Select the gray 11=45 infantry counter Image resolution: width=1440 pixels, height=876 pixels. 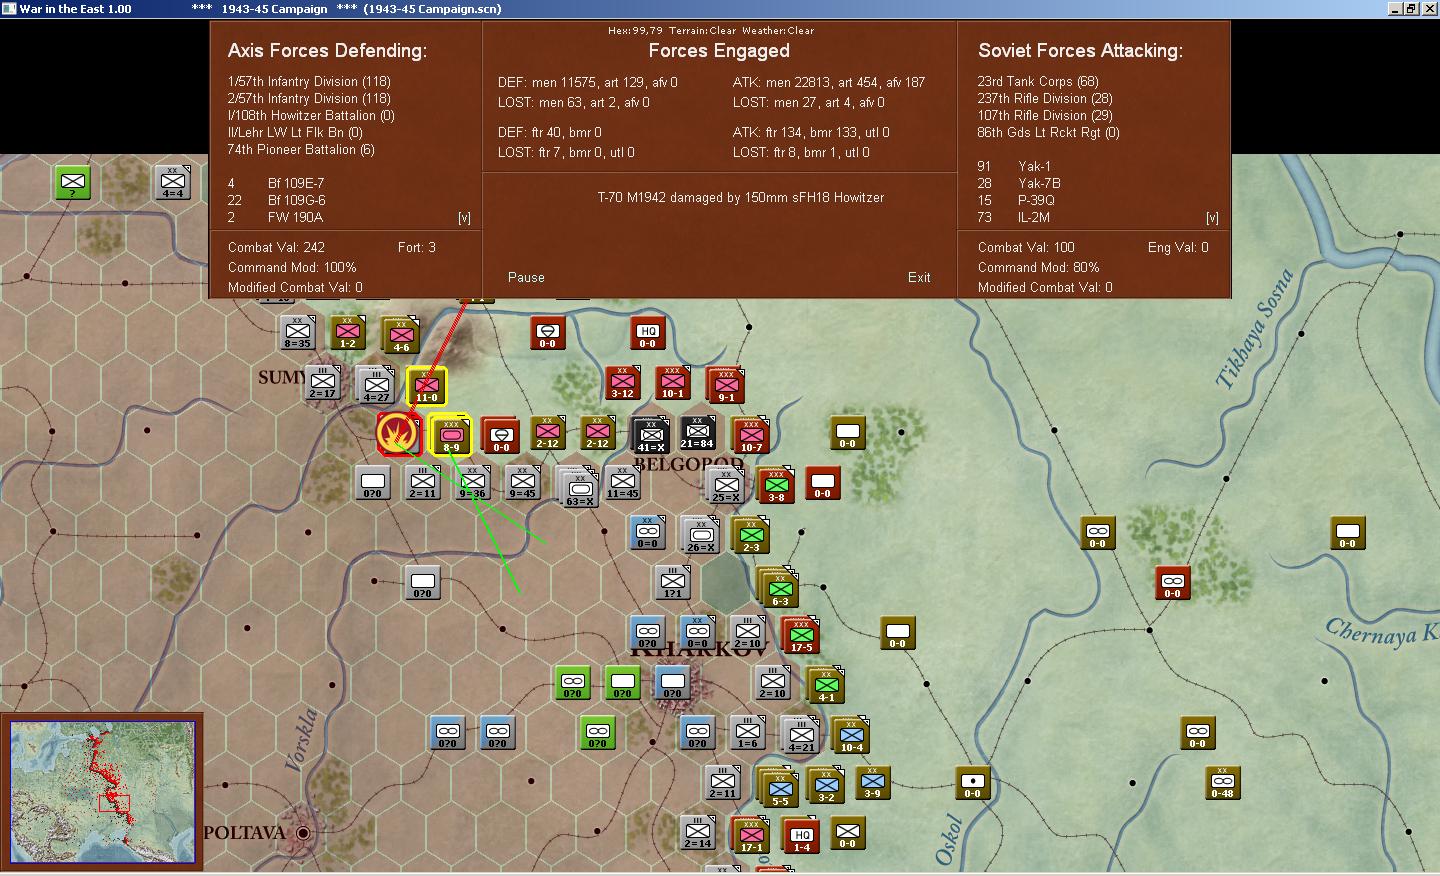coord(623,482)
